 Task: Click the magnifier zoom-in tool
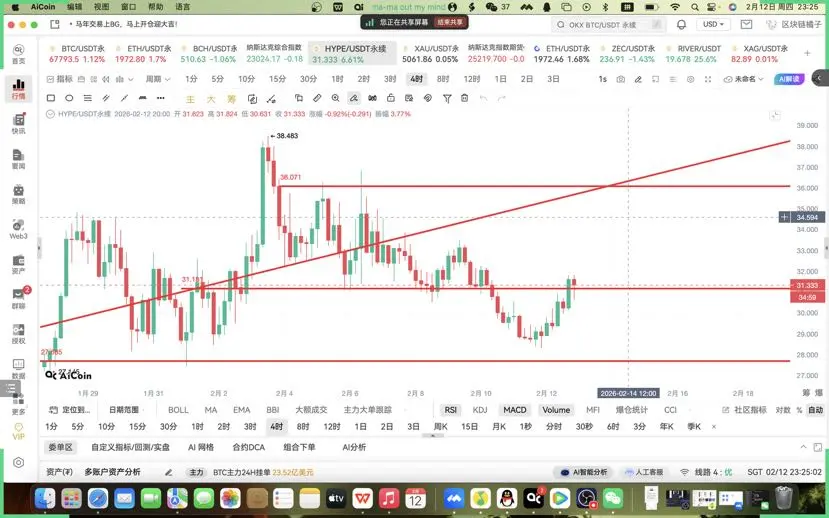coord(336,98)
